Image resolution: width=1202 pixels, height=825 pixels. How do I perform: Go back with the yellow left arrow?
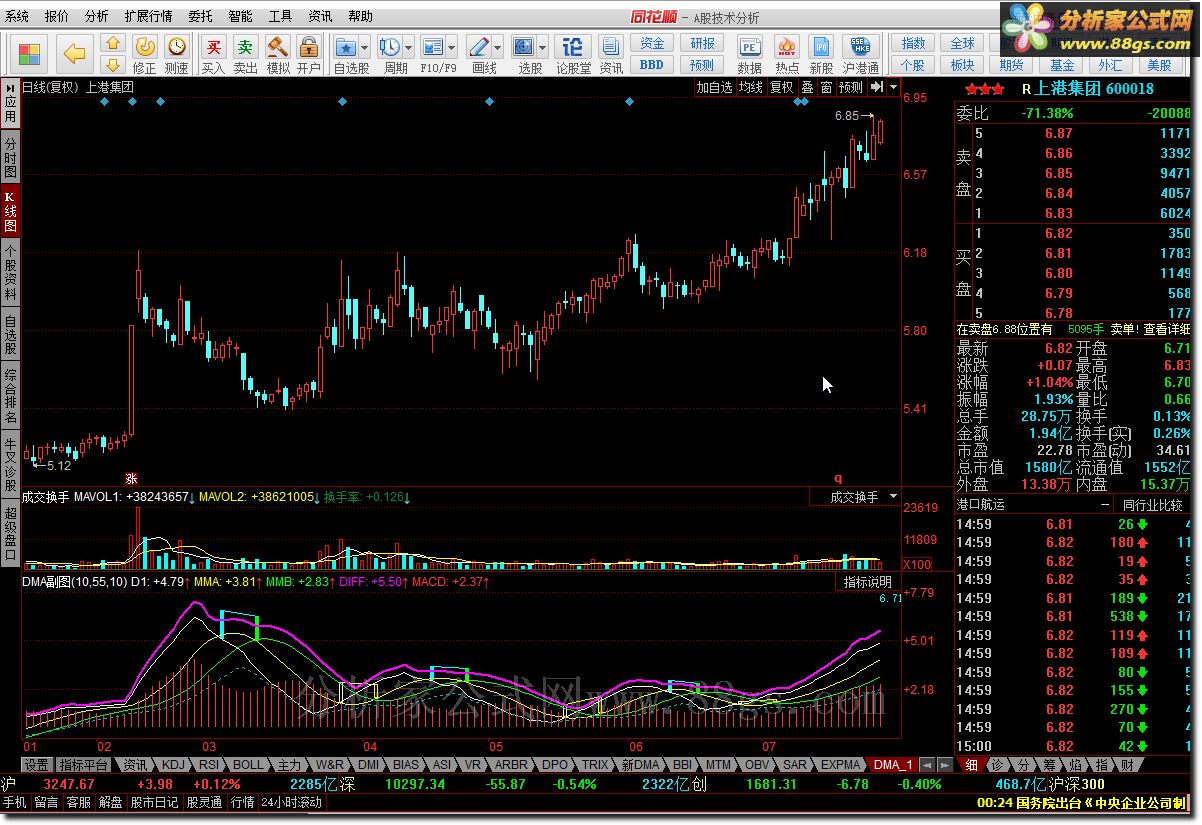coord(74,52)
